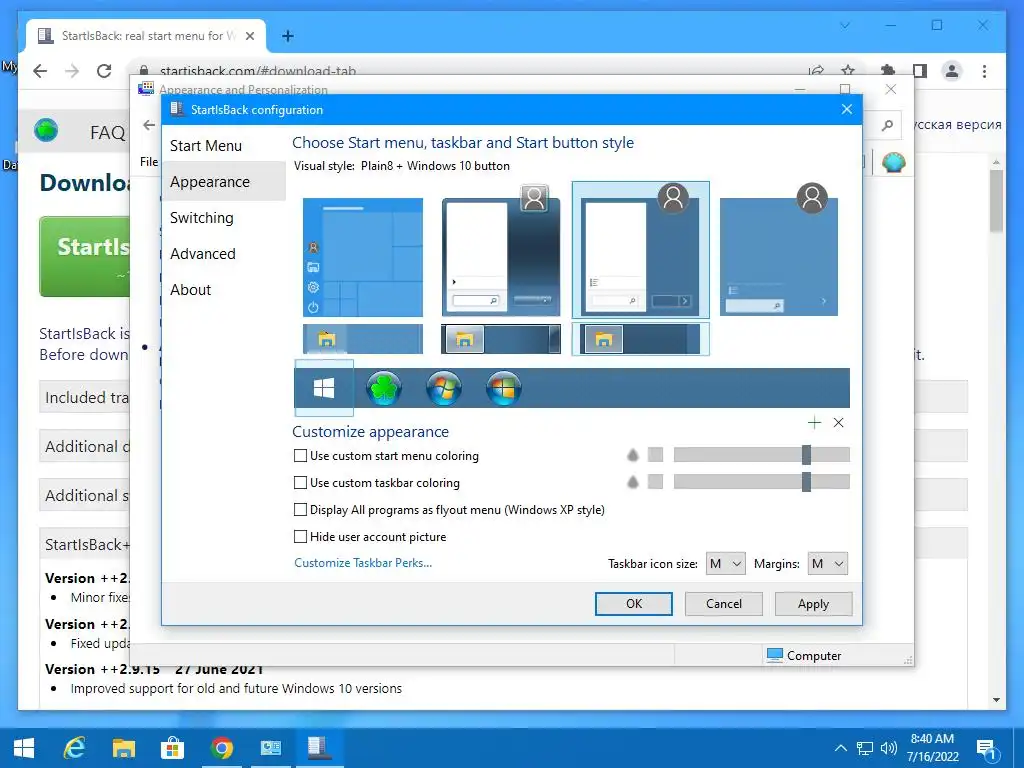
Task: Click the taskbar color swatch
Action: tap(655, 481)
